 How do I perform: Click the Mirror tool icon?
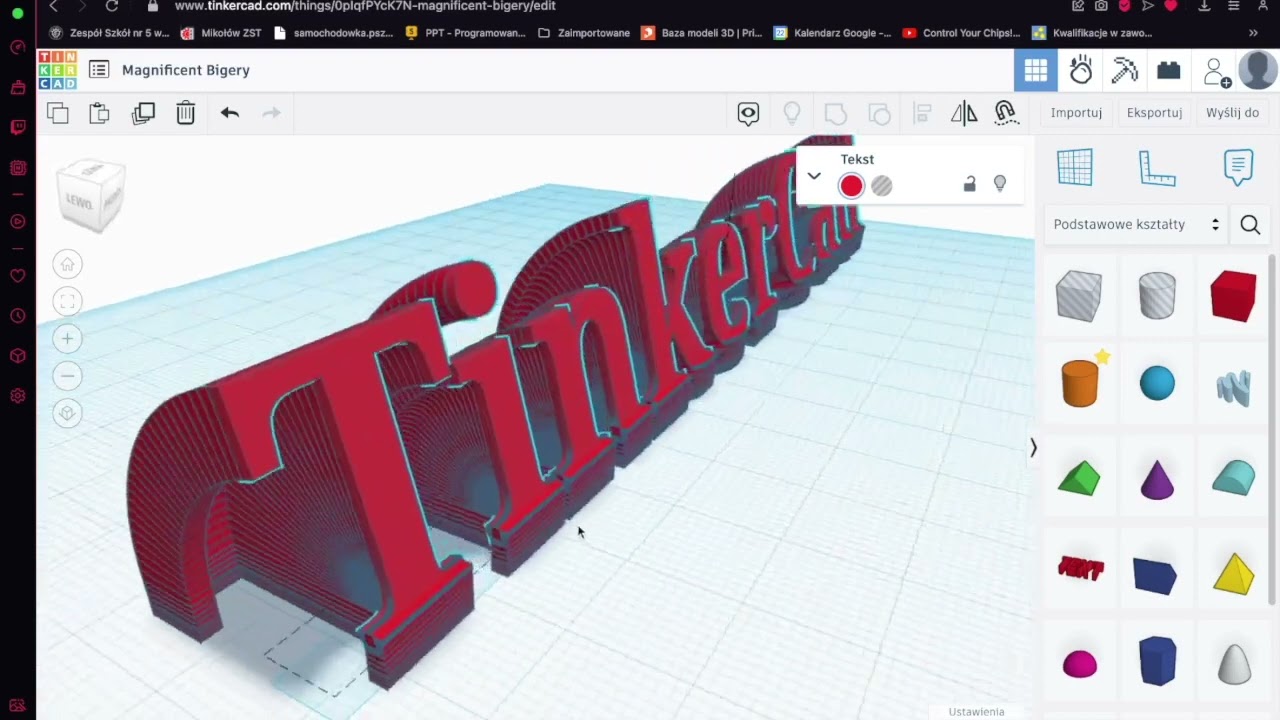964,113
